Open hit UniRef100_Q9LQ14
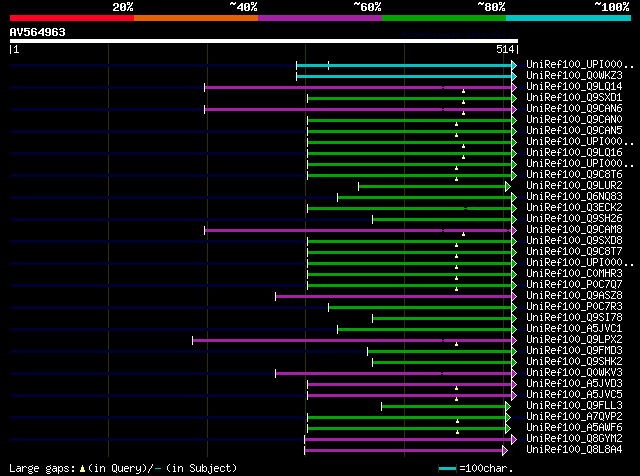Screen dimensions: 640x476 (x=574, y=87)
